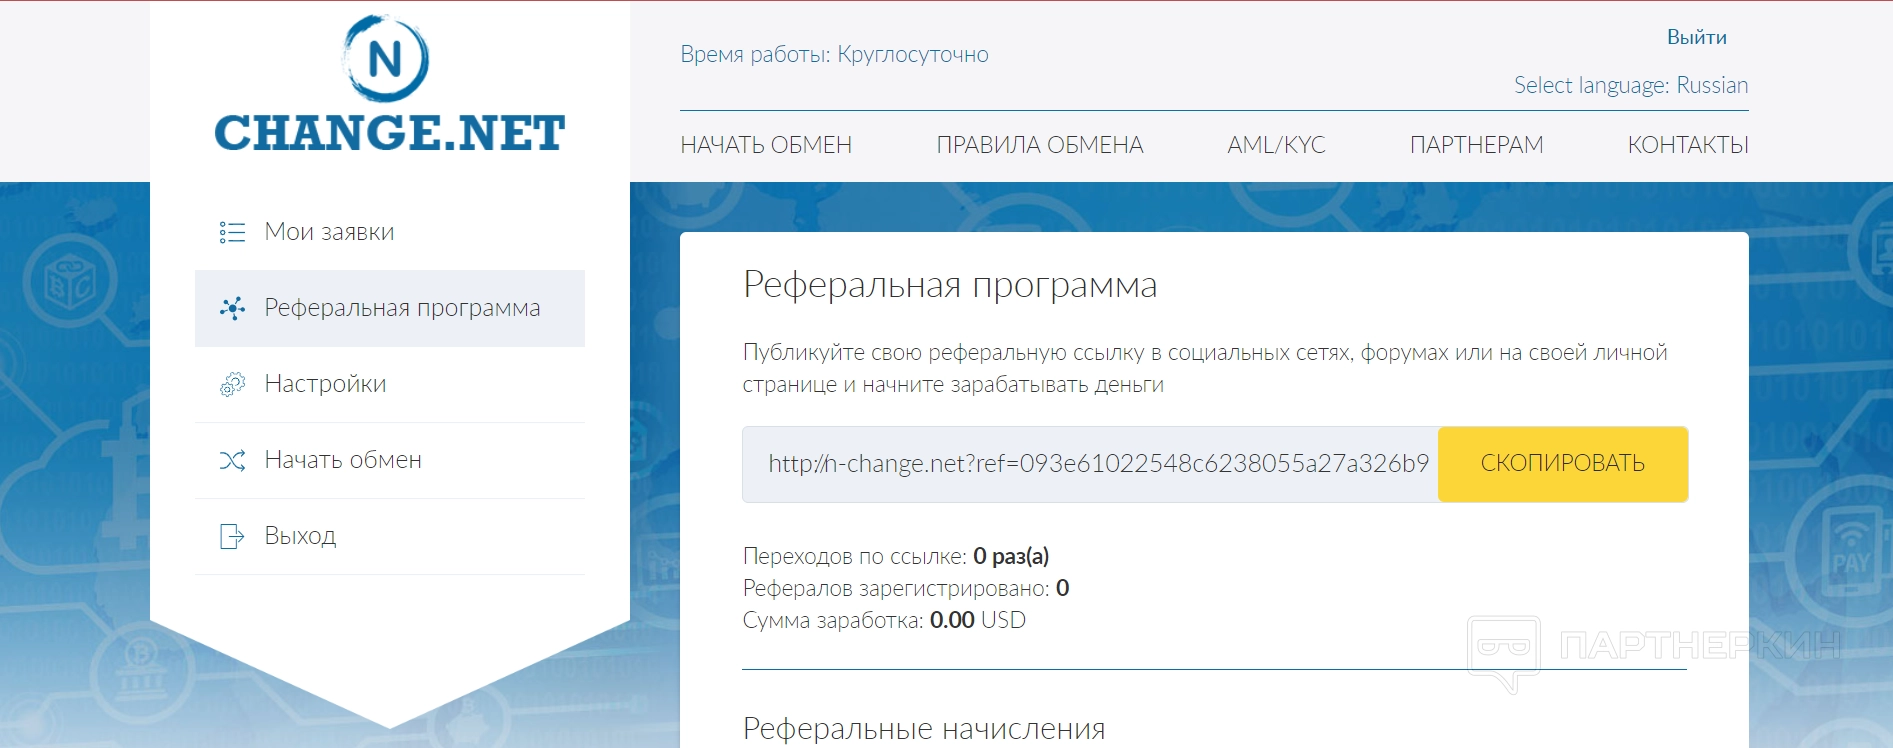Click the Реферальные начисления heading
The width and height of the screenshot is (1893, 748).
pyautogui.click(x=924, y=729)
